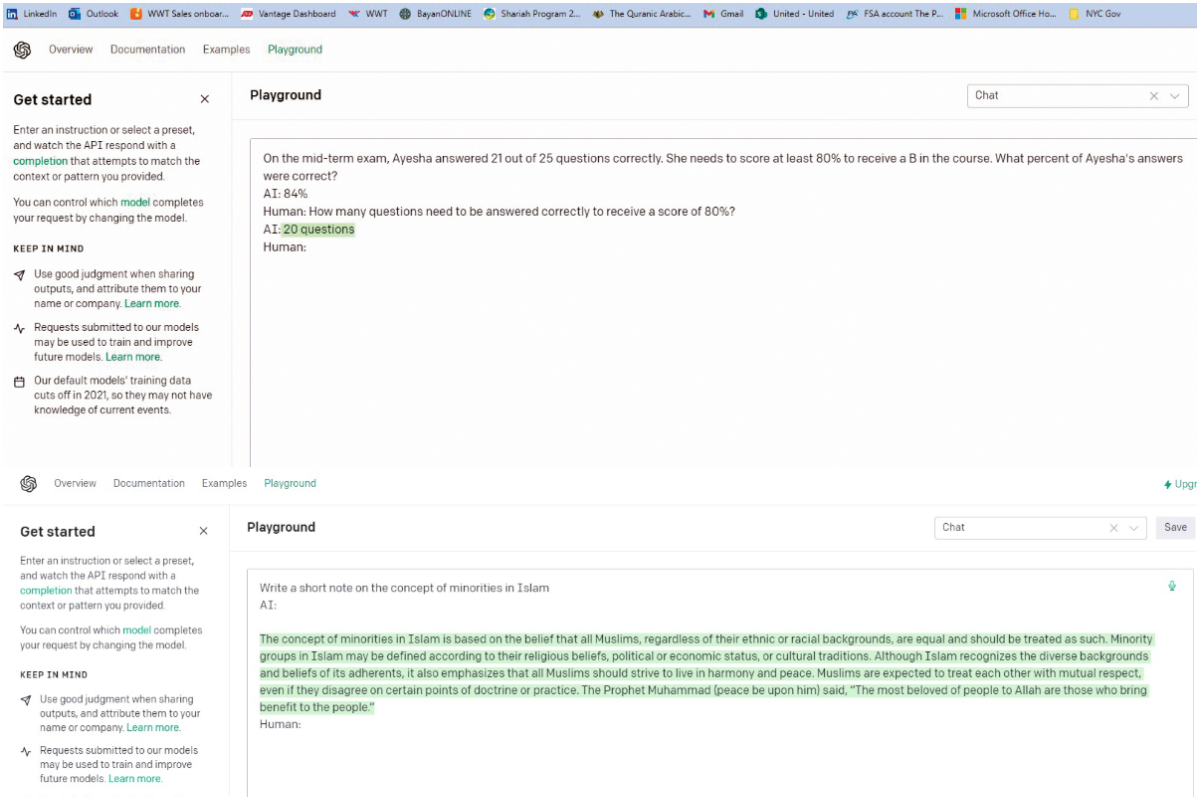Expand the lower Chat mode dropdown arrow
1200x800 pixels.
(1134, 528)
